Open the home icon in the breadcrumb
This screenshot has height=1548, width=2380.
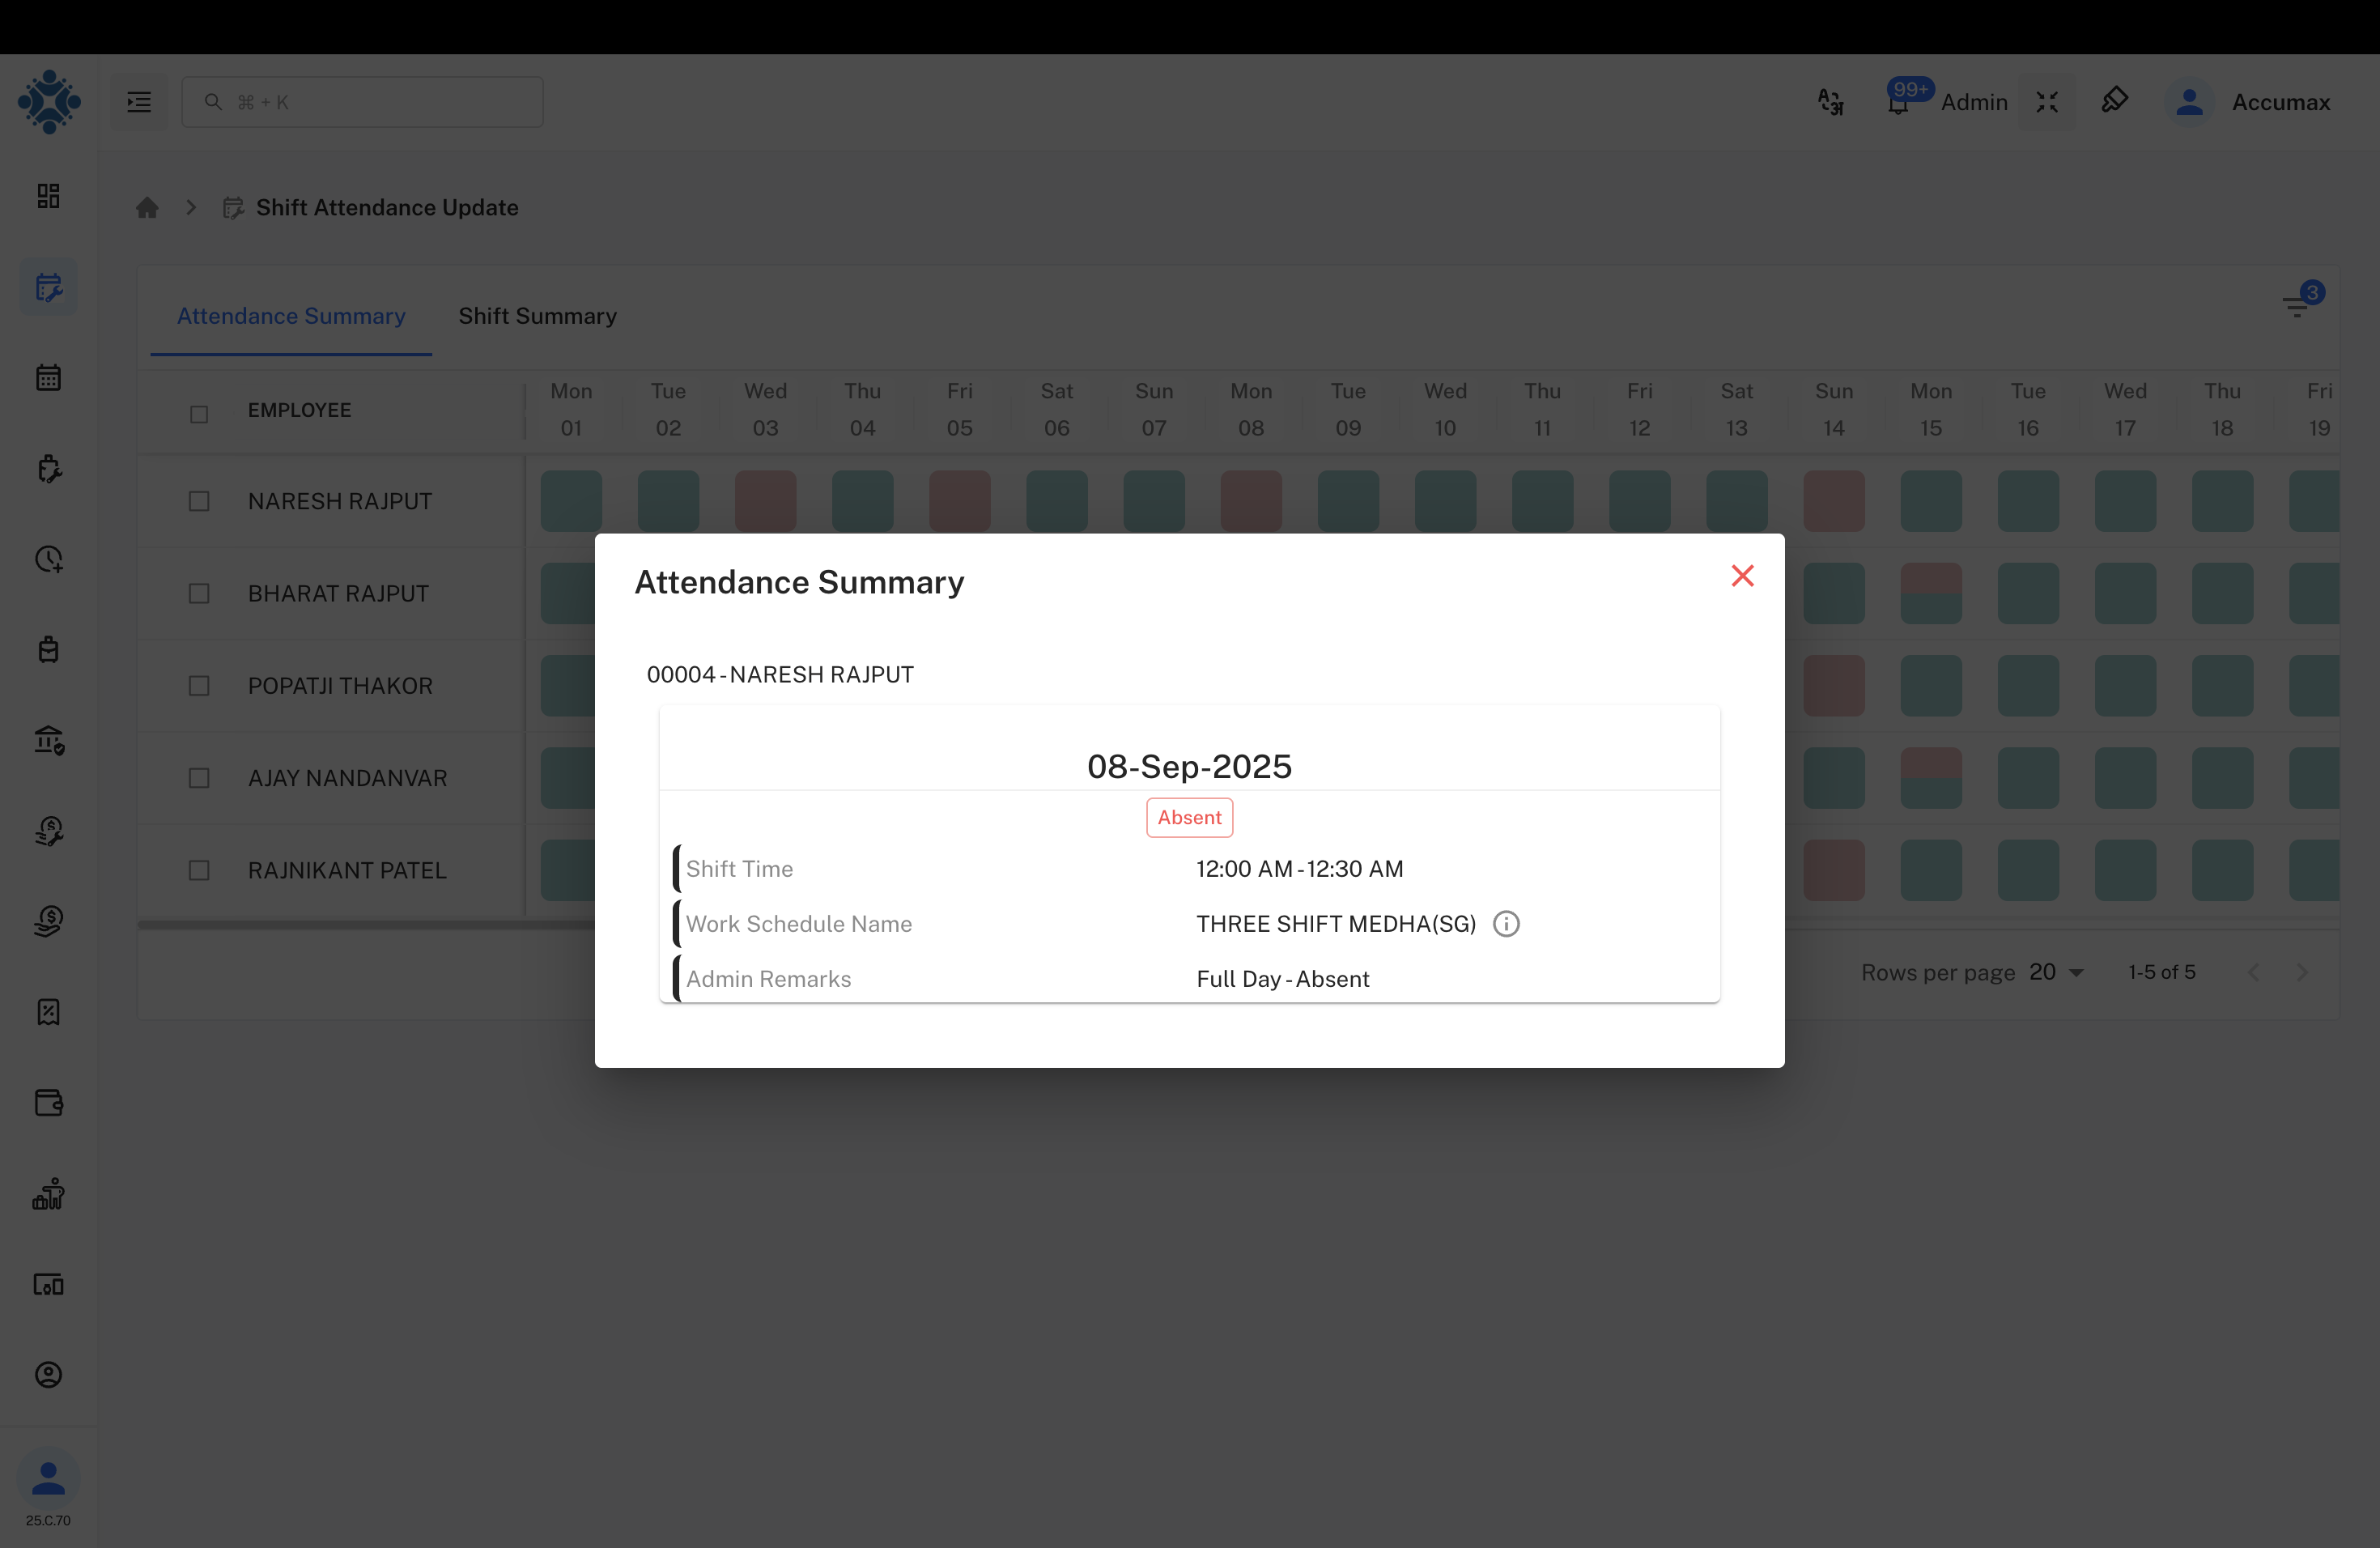pyautogui.click(x=148, y=207)
